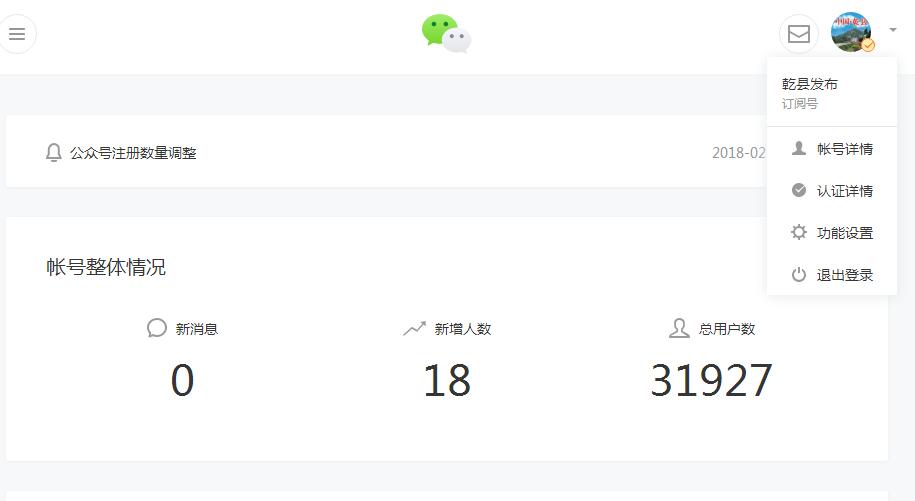
Task: Open 公众号注册数量调整 announcement
Action: (x=133, y=153)
